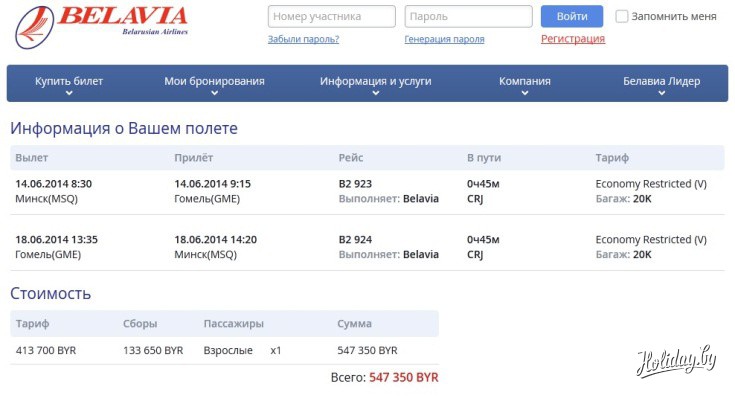Image resolution: width=735 pixels, height=398 pixels.
Task: Open the Информация и услуги menu
Action: 375,81
